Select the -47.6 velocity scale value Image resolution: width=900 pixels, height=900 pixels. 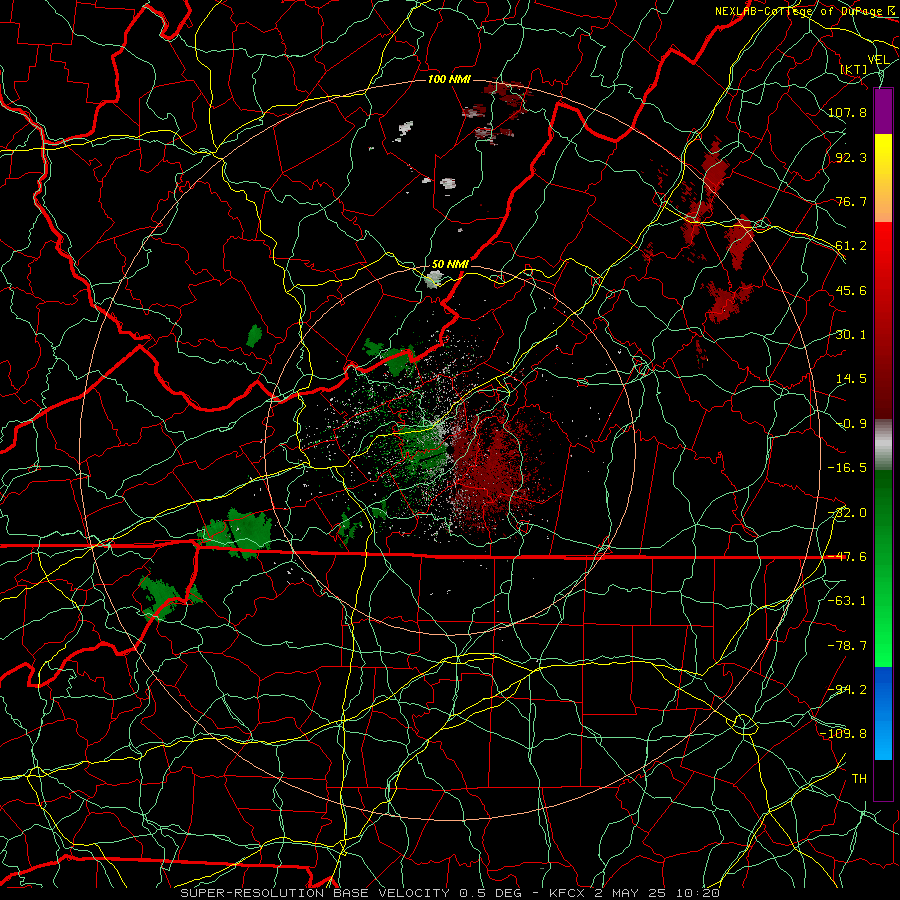pos(847,557)
